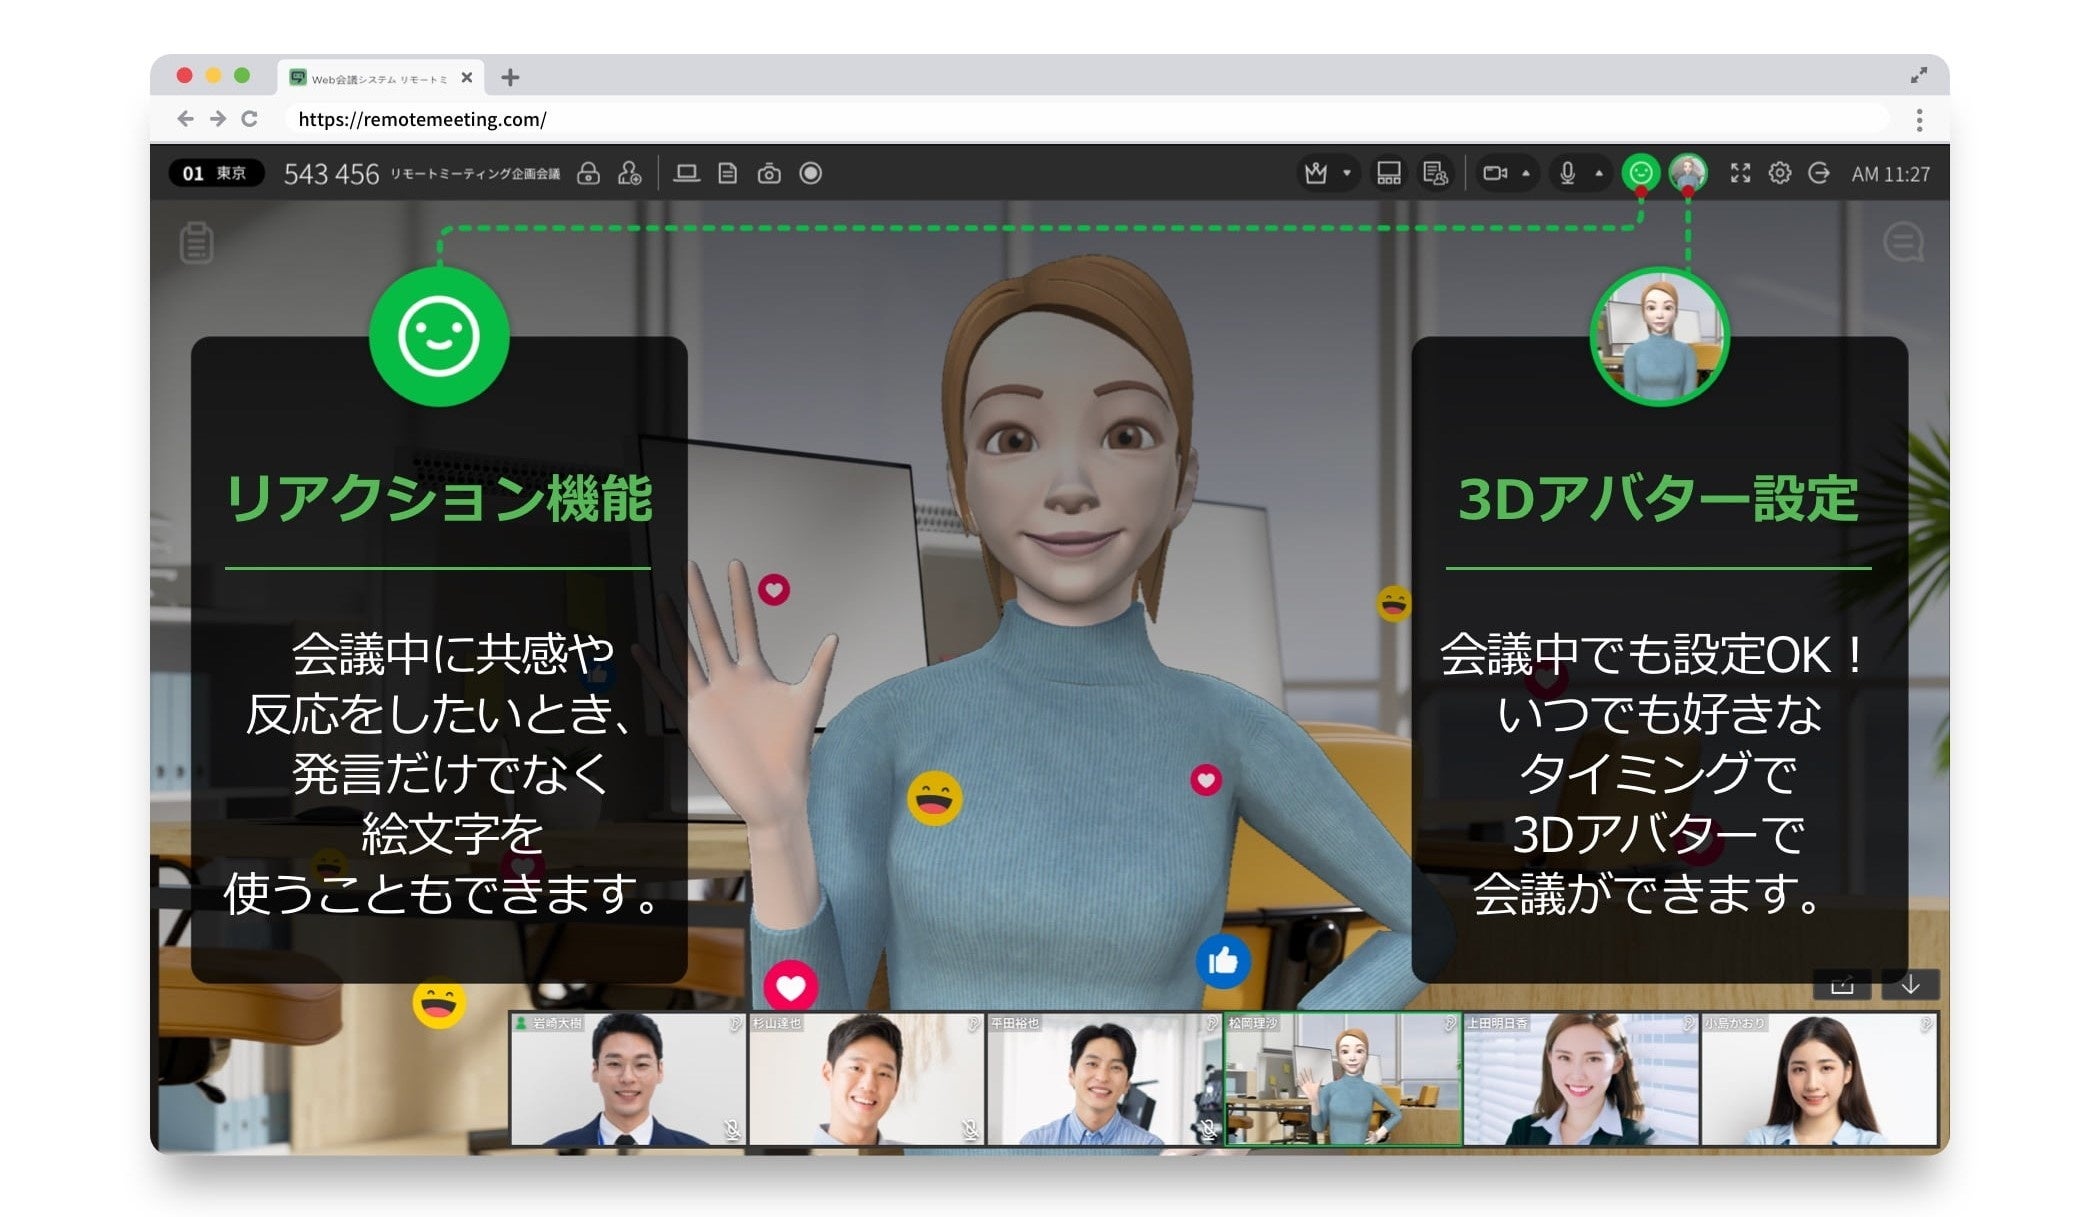
Task: Mute or unmute the microphone
Action: pyautogui.click(x=1567, y=173)
